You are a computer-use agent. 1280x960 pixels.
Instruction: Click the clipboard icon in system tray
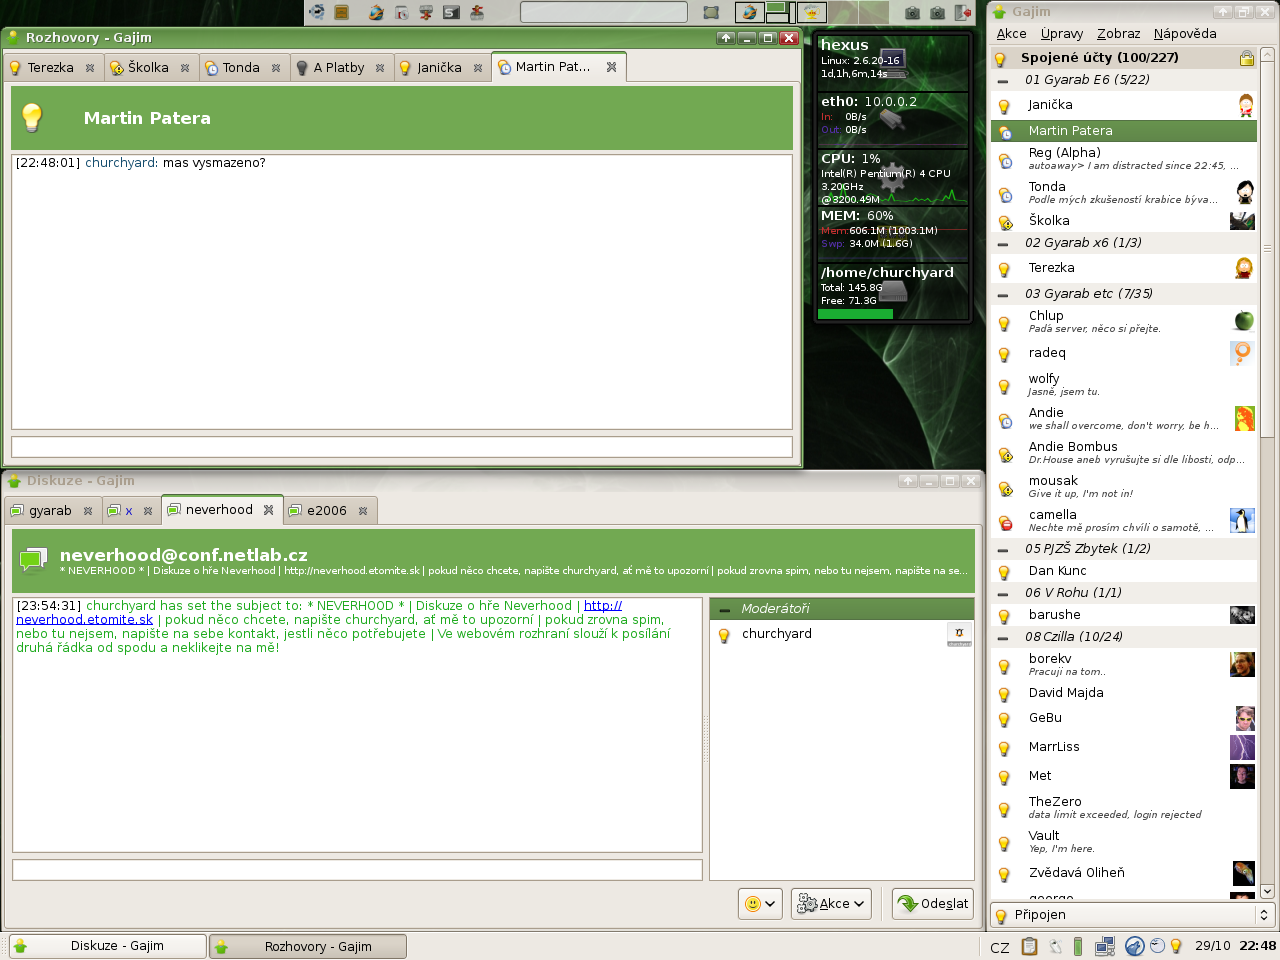pos(1029,946)
